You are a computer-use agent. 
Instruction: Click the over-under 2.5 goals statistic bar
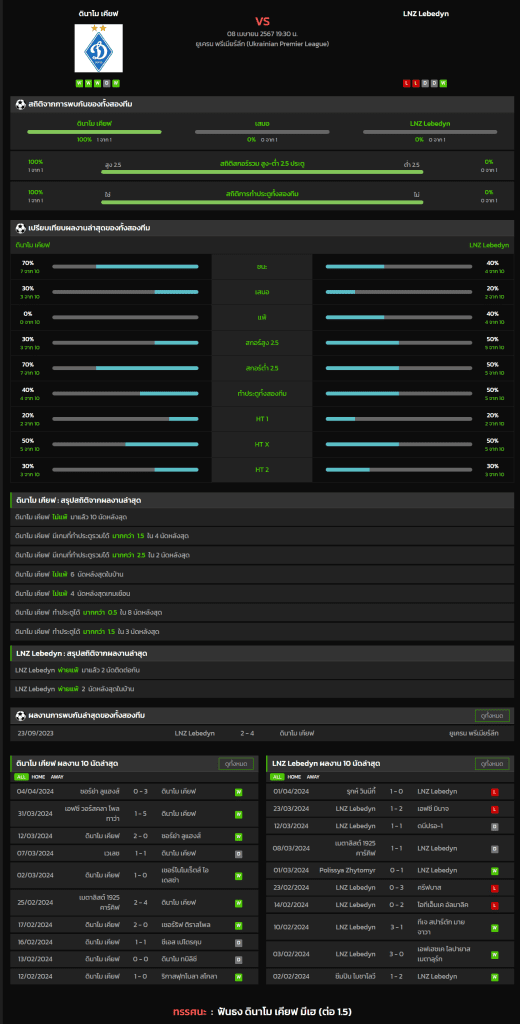coord(262,172)
